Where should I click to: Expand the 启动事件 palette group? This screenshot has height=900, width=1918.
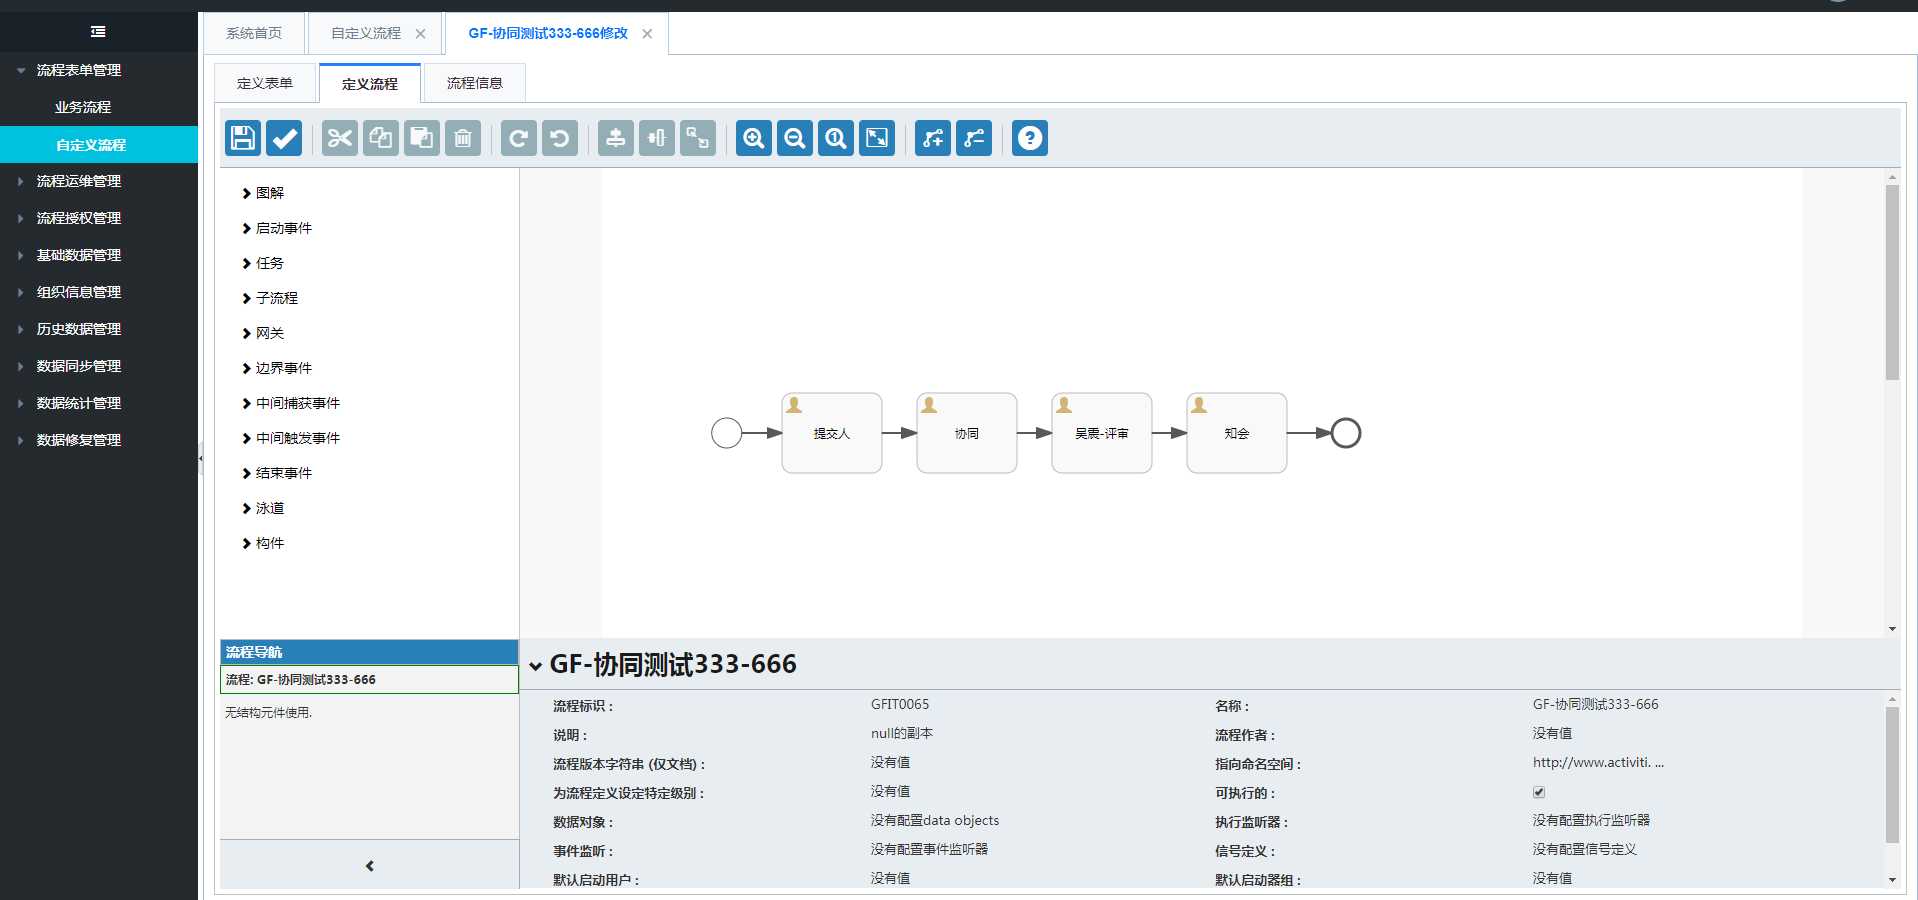(277, 228)
